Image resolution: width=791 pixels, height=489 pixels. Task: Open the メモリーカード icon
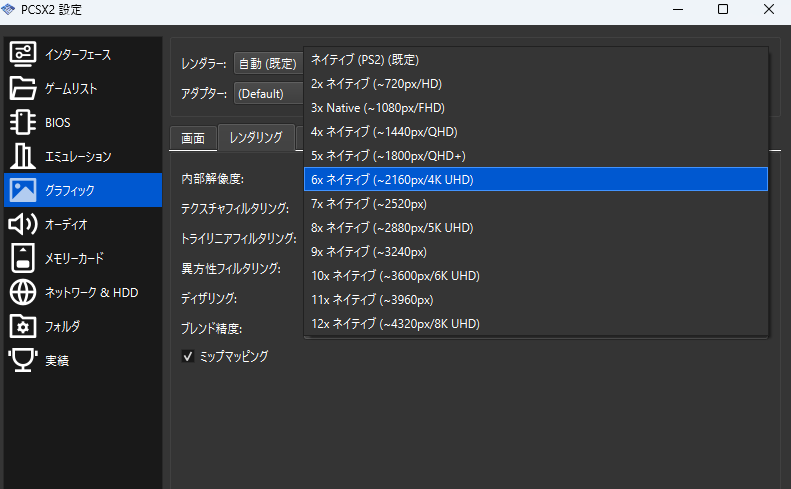[23, 258]
